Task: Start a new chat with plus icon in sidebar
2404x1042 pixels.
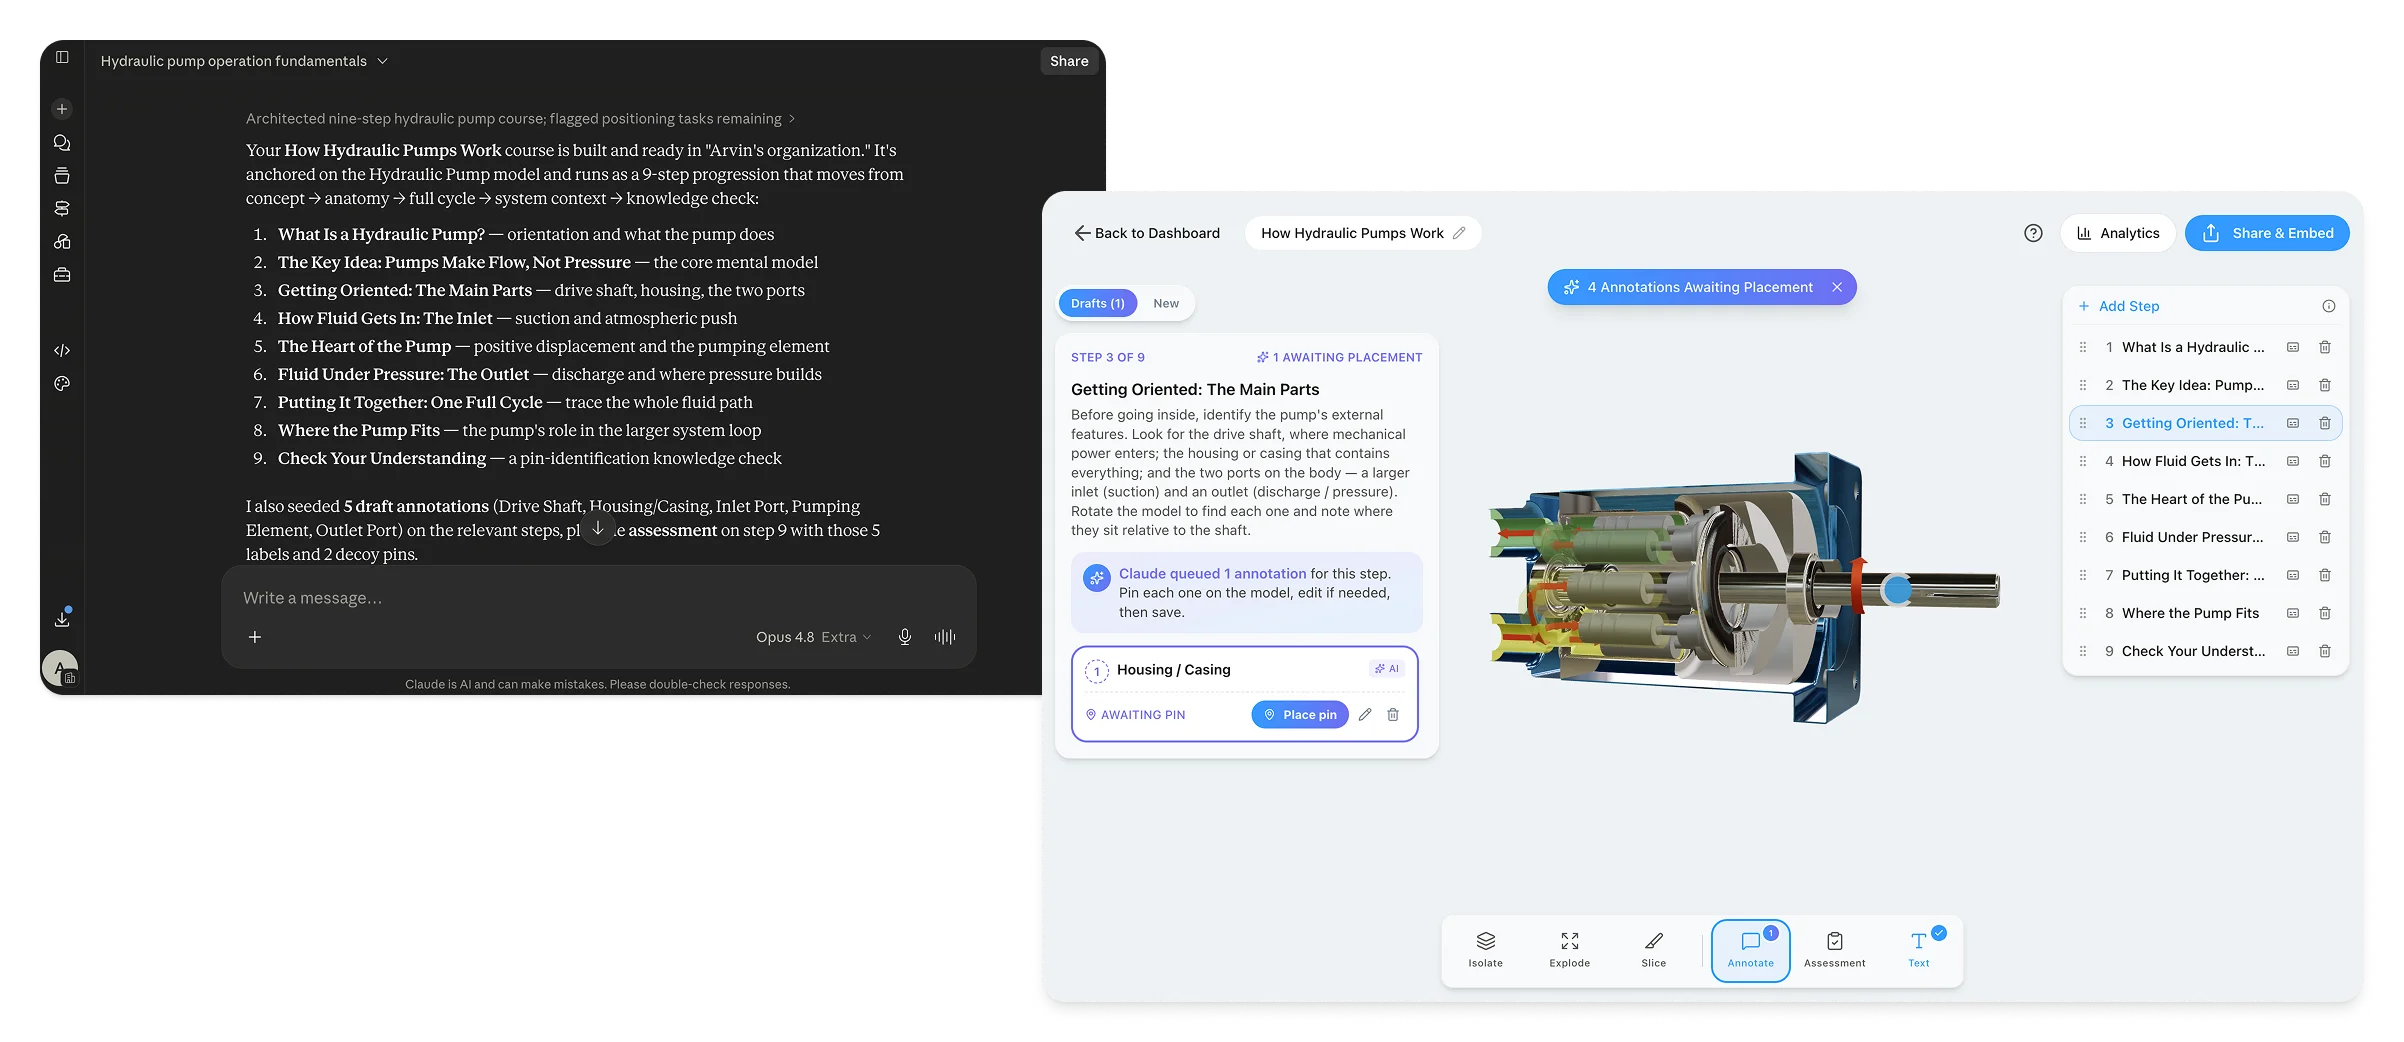Action: [x=62, y=109]
